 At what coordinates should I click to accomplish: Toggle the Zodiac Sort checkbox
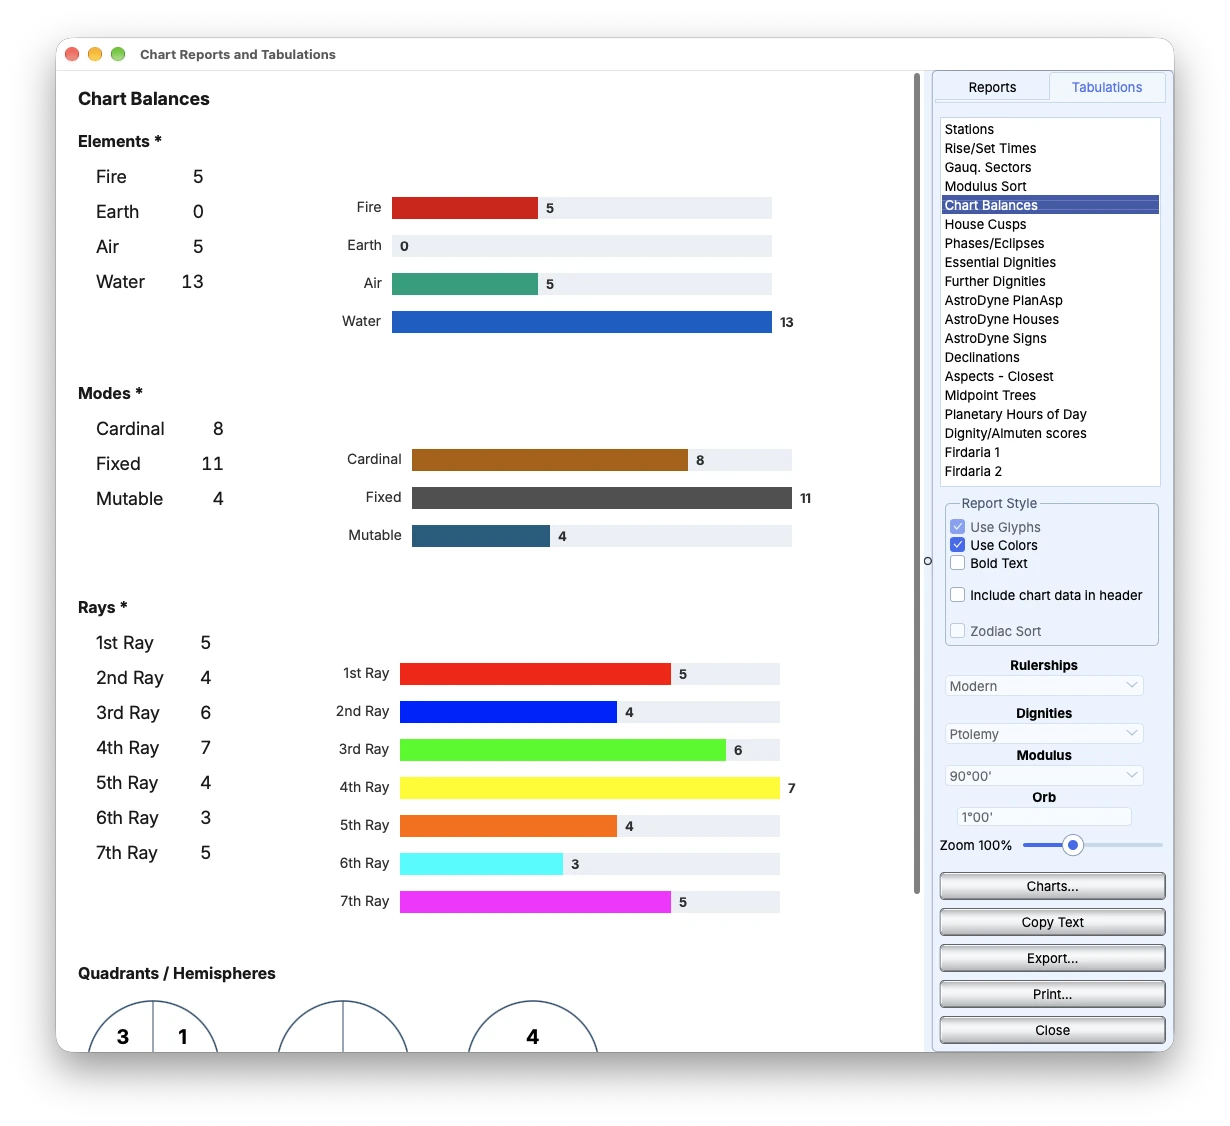coord(957,631)
